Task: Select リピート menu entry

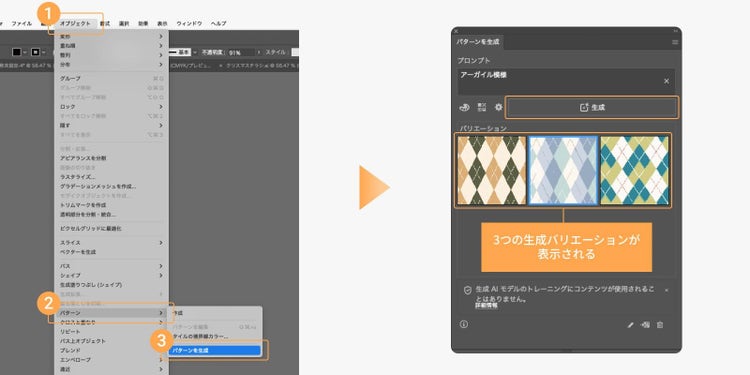Action: (111, 331)
